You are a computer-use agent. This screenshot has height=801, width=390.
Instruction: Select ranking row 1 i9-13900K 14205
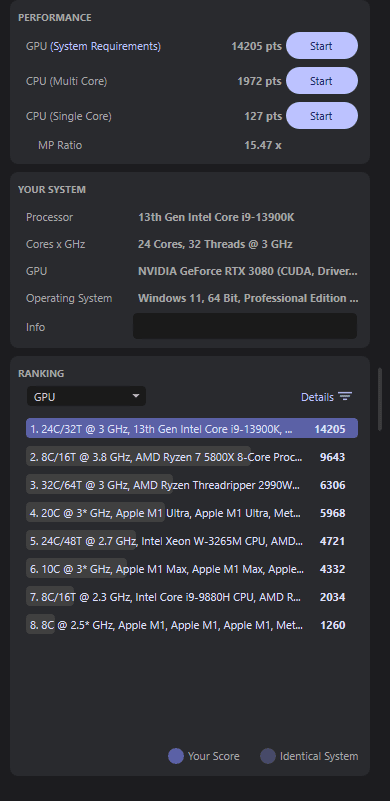tap(192, 429)
